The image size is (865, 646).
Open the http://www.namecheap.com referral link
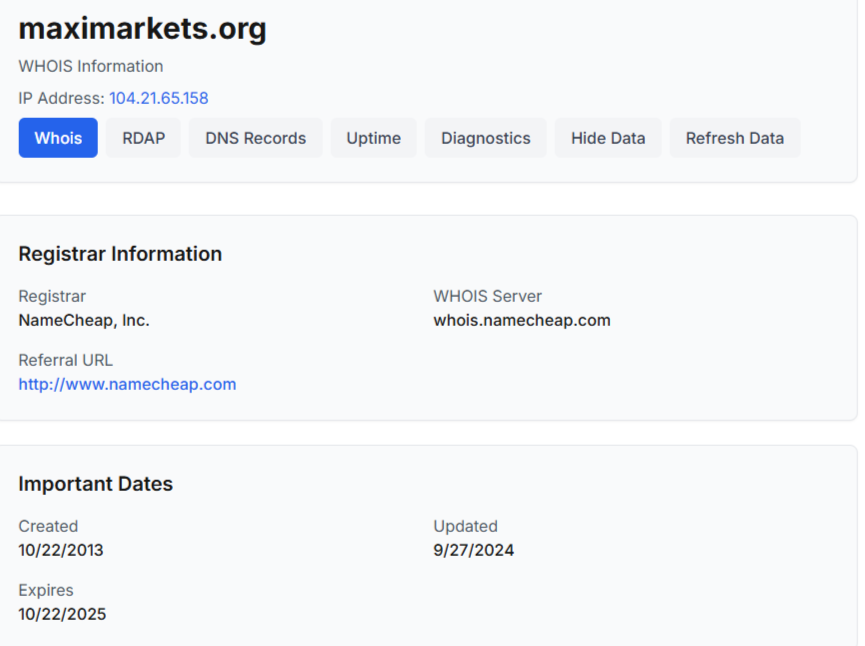click(127, 384)
